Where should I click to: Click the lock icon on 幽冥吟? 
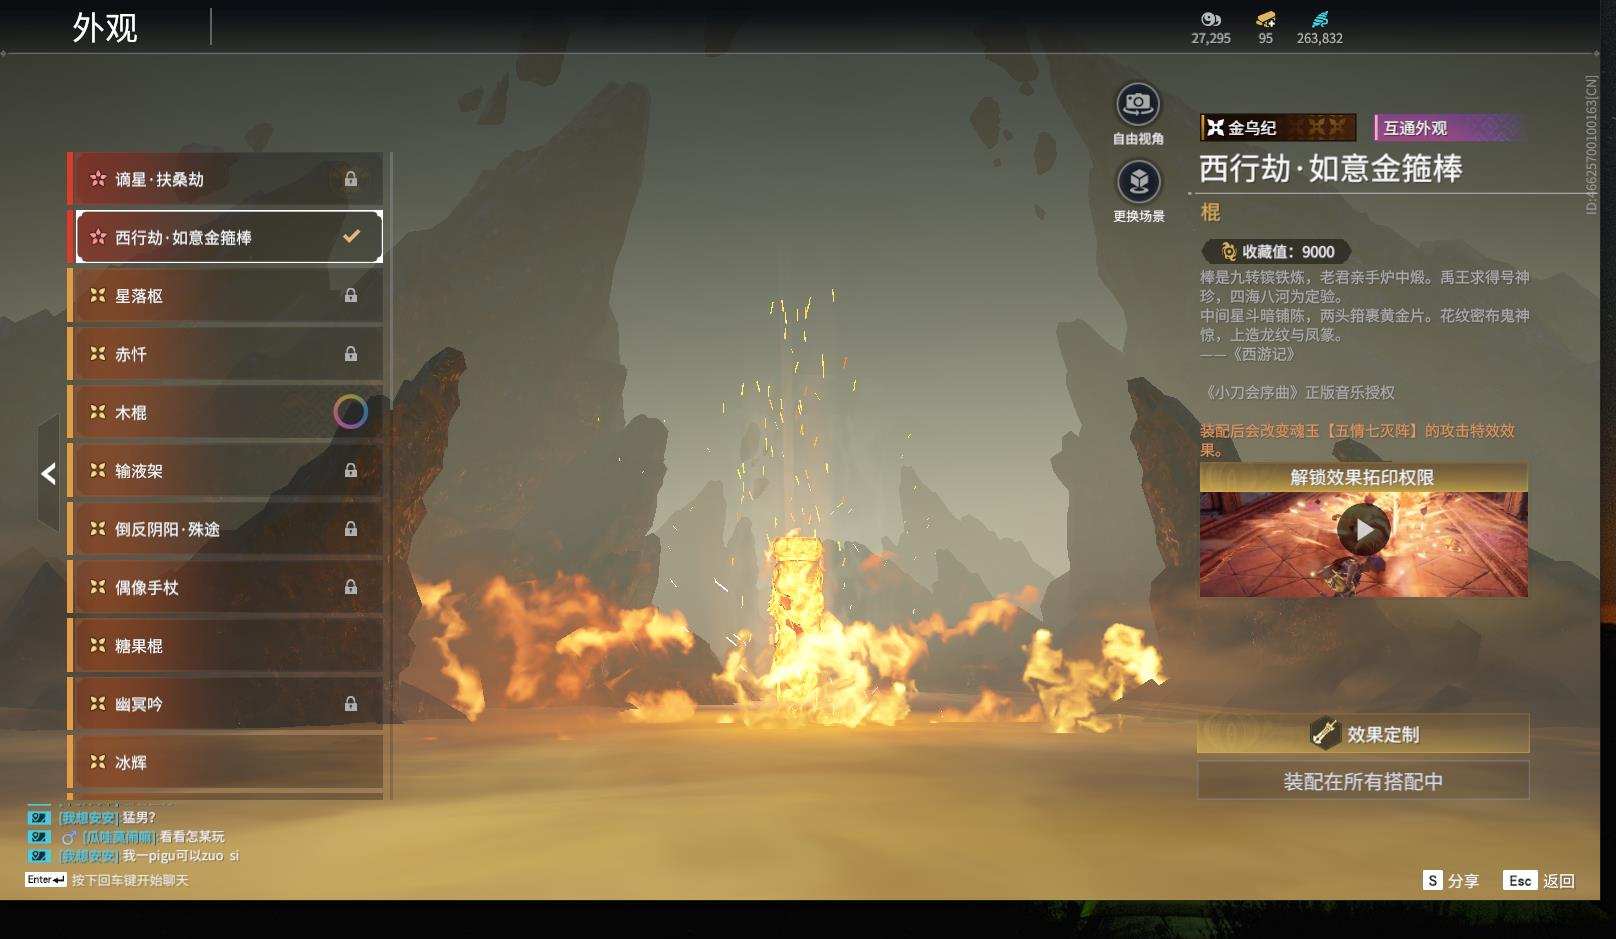pyautogui.click(x=351, y=704)
